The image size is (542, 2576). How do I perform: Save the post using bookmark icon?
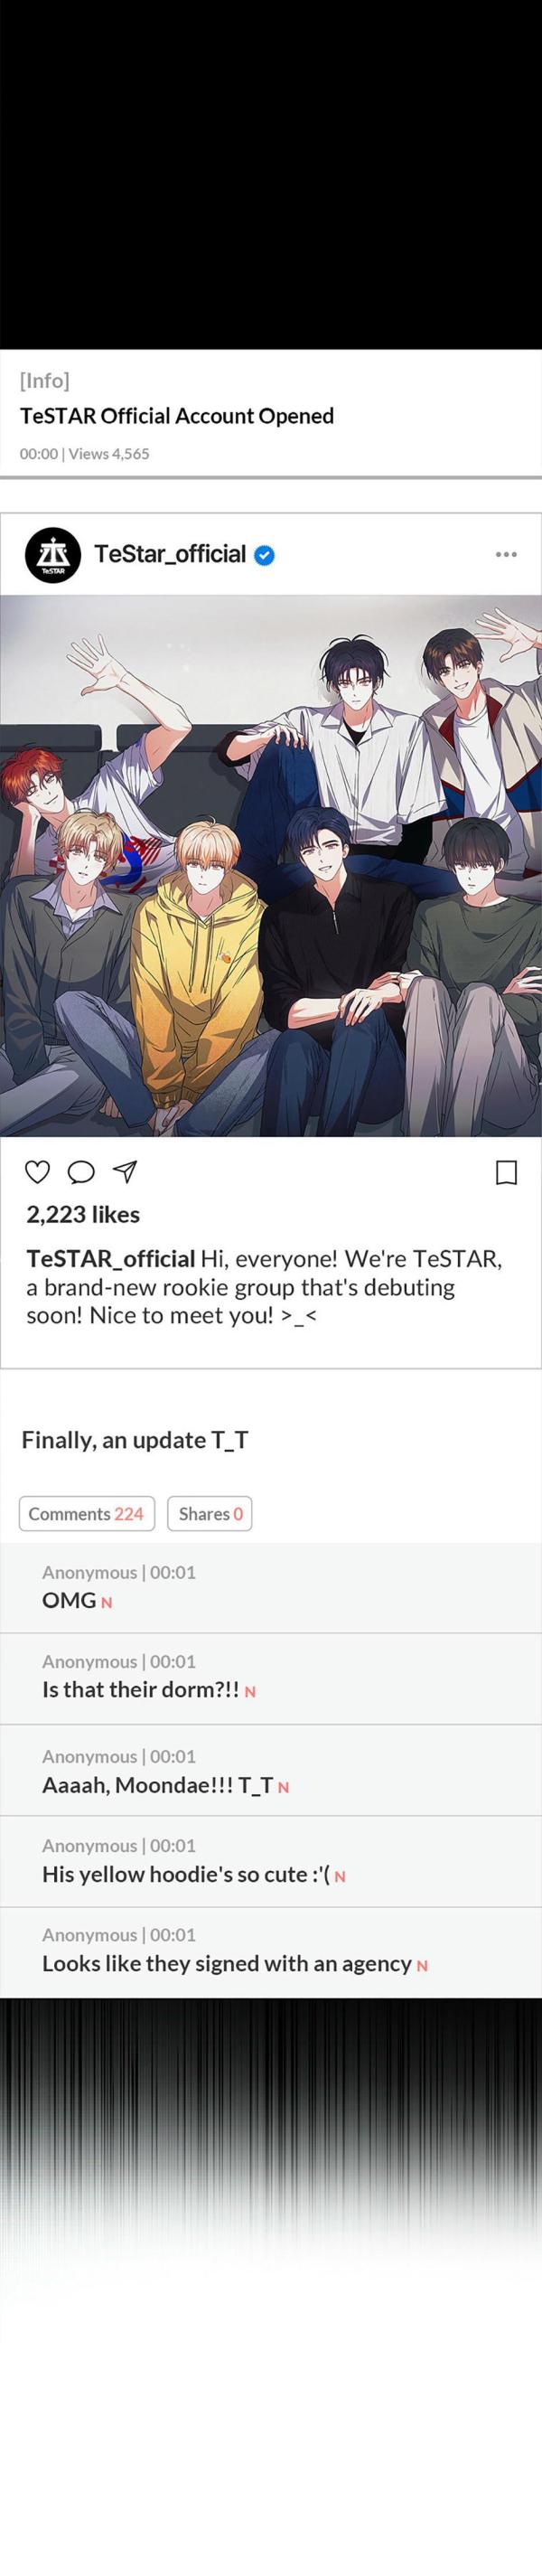click(507, 1172)
